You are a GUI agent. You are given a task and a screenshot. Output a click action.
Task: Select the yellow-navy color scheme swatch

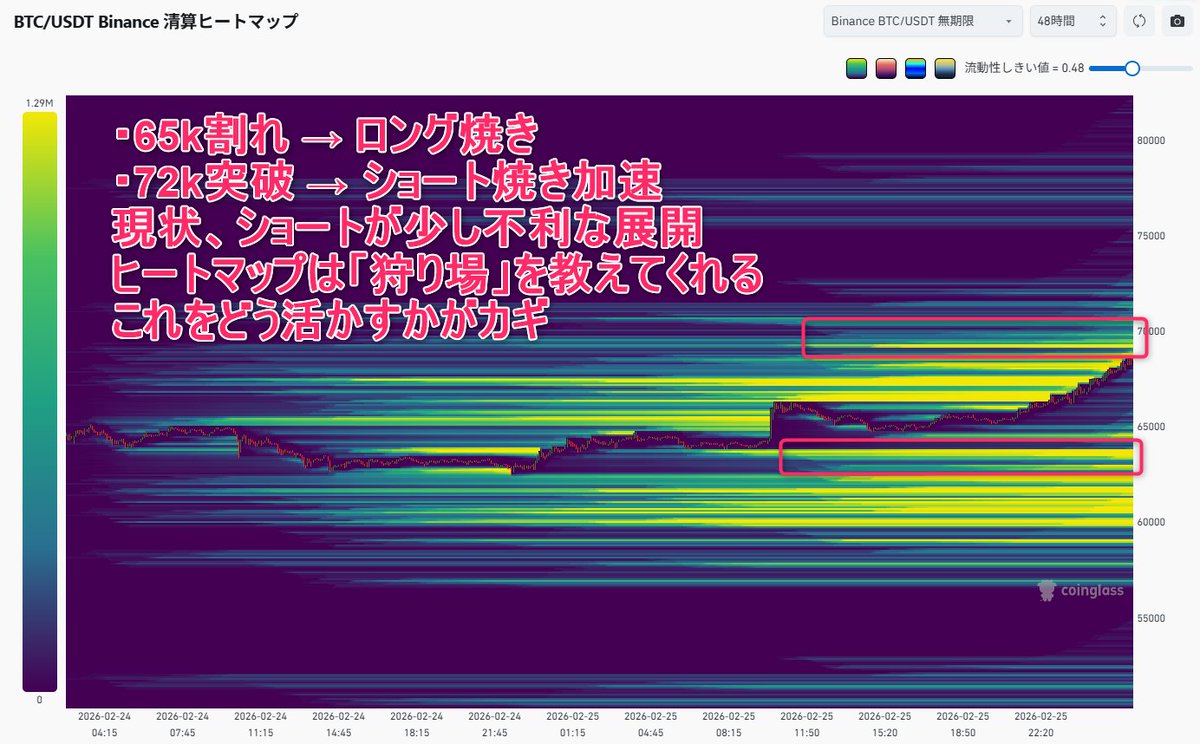pos(944,68)
